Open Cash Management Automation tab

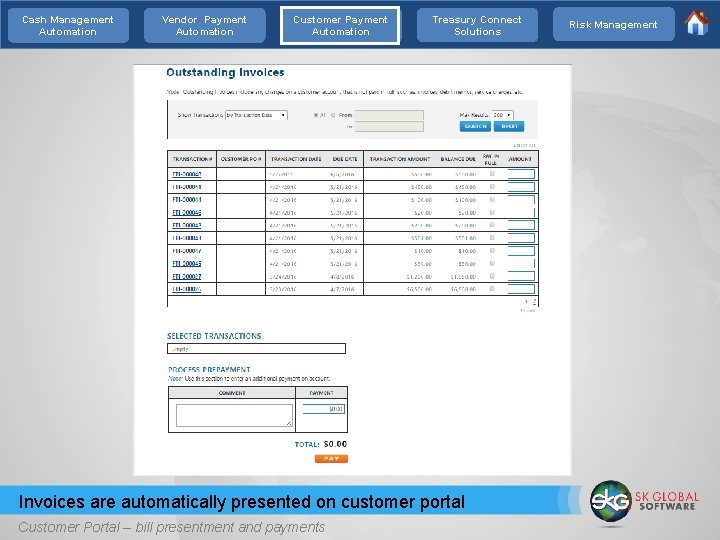point(68,26)
